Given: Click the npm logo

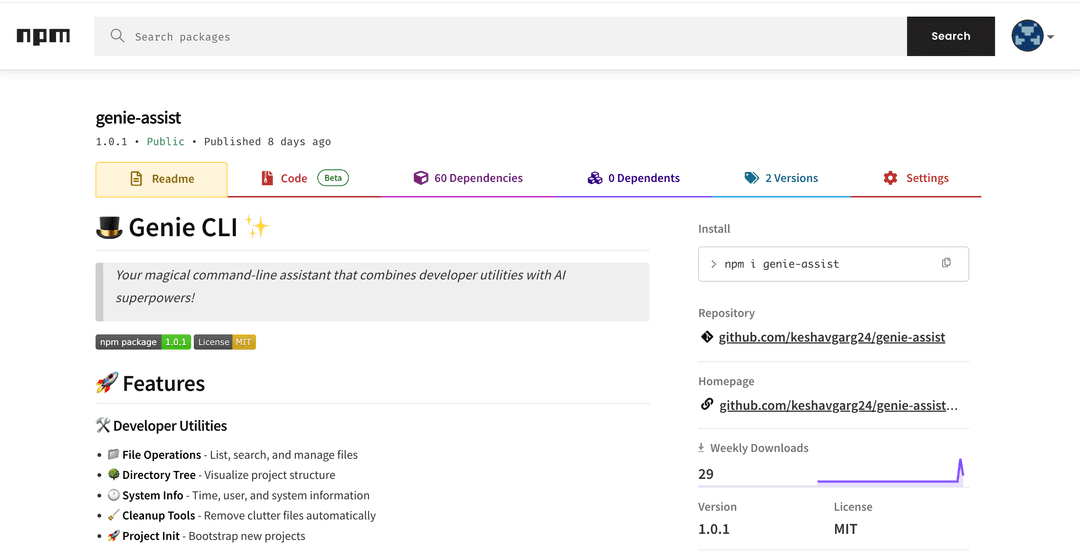Looking at the screenshot, I should pos(43,36).
